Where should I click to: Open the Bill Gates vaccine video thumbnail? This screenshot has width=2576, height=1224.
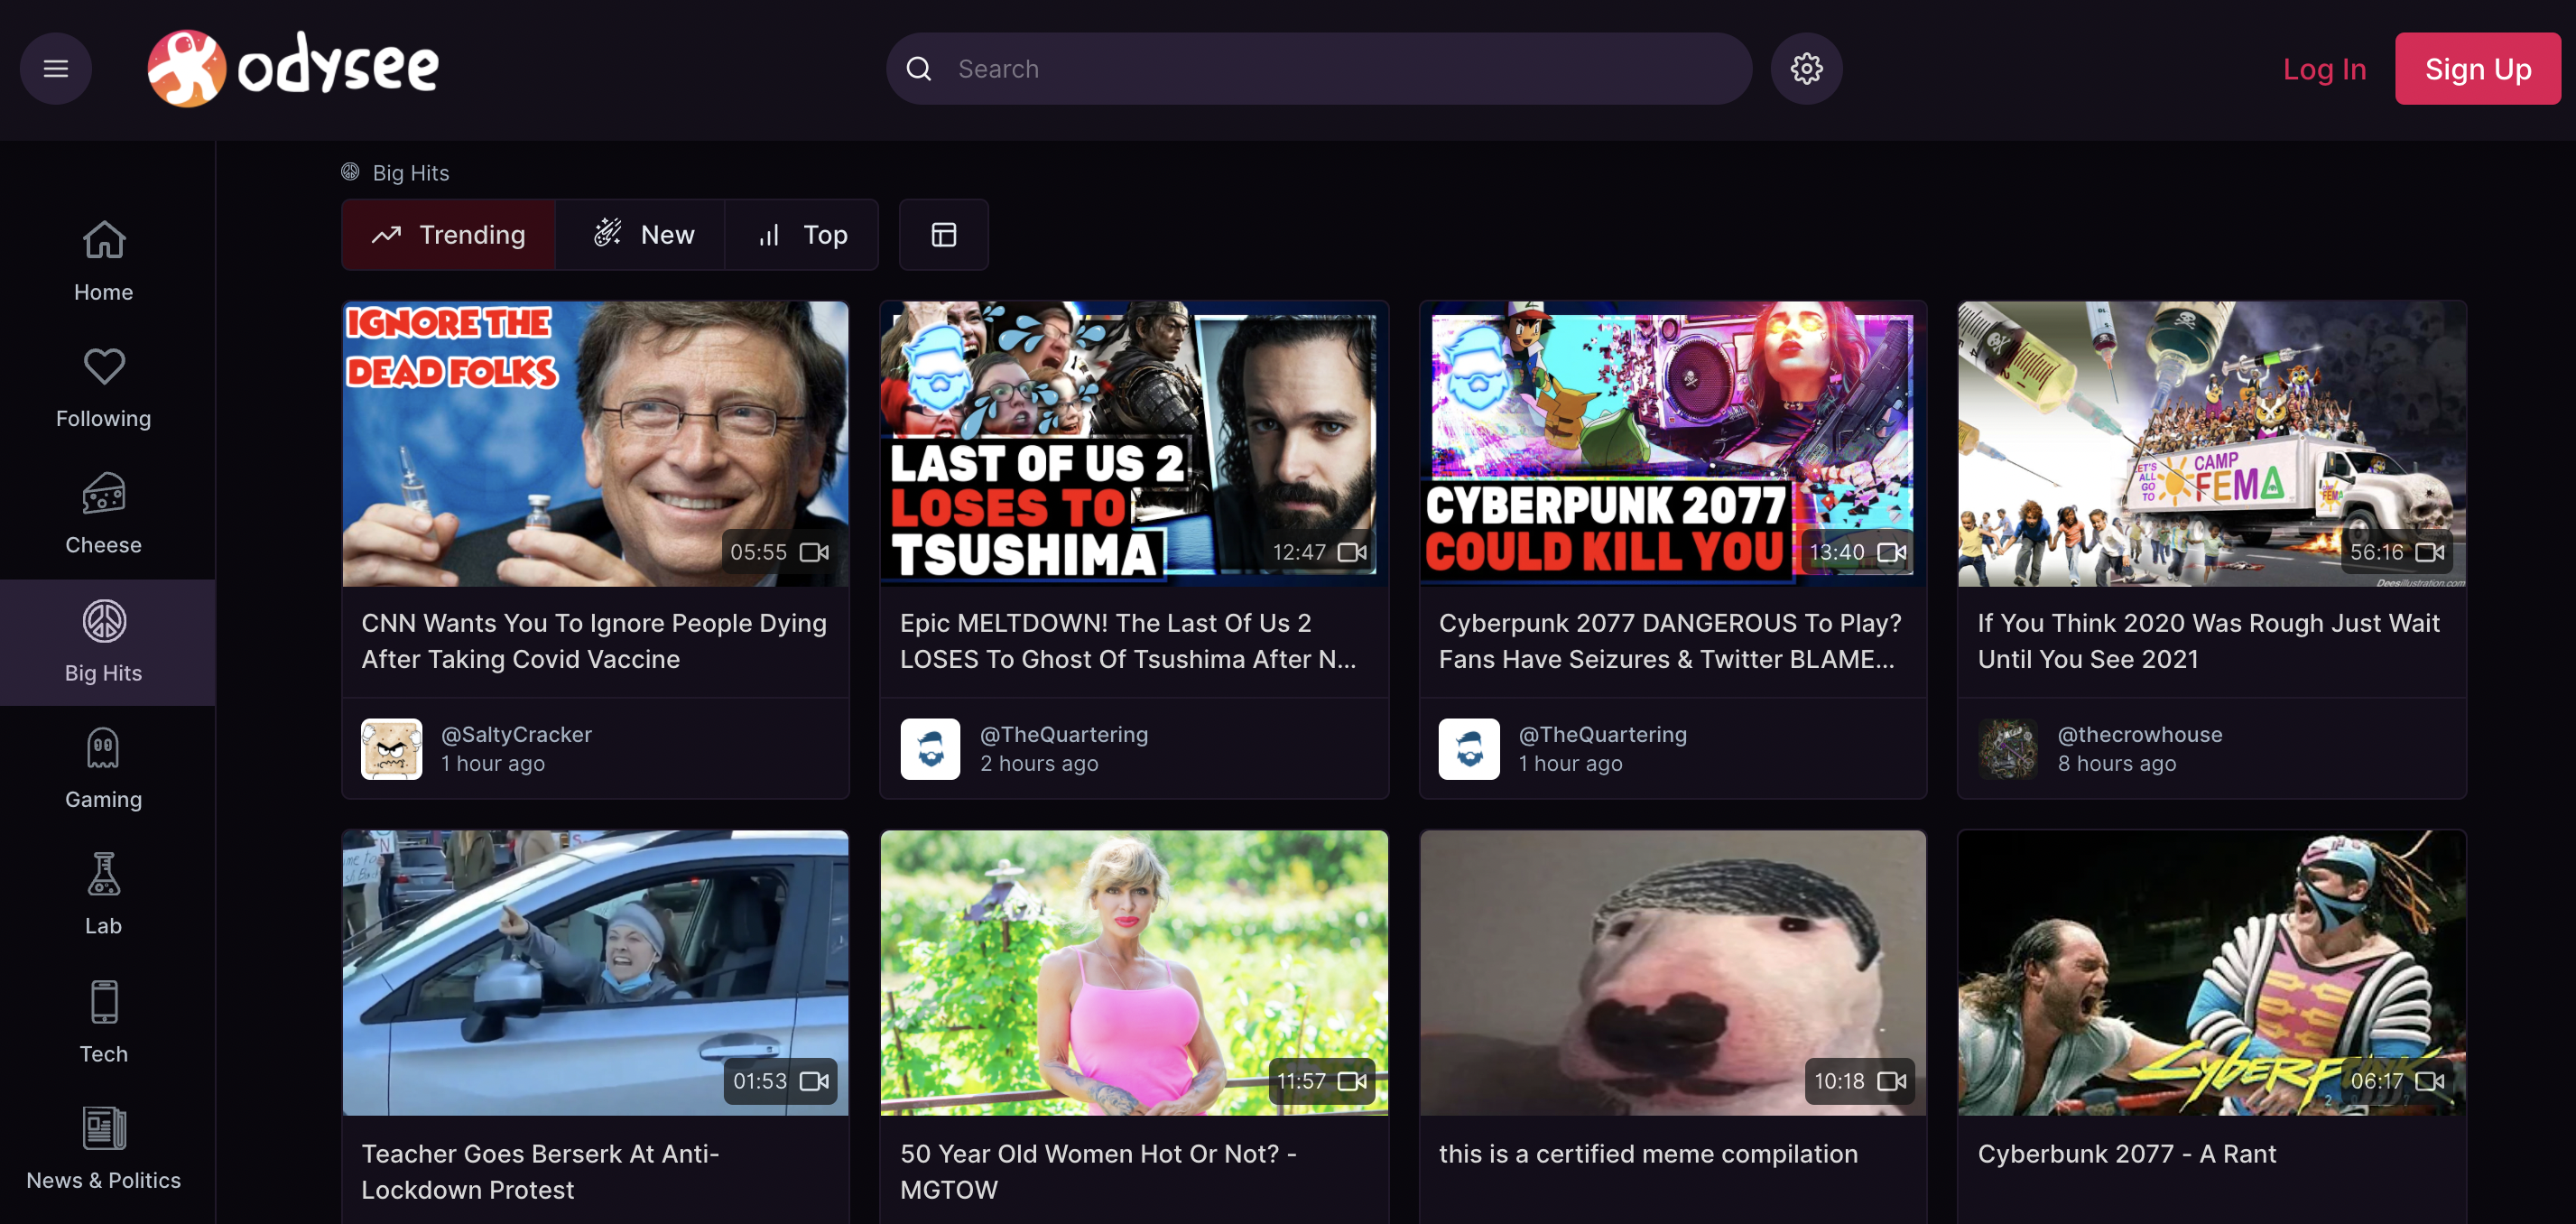596,444
